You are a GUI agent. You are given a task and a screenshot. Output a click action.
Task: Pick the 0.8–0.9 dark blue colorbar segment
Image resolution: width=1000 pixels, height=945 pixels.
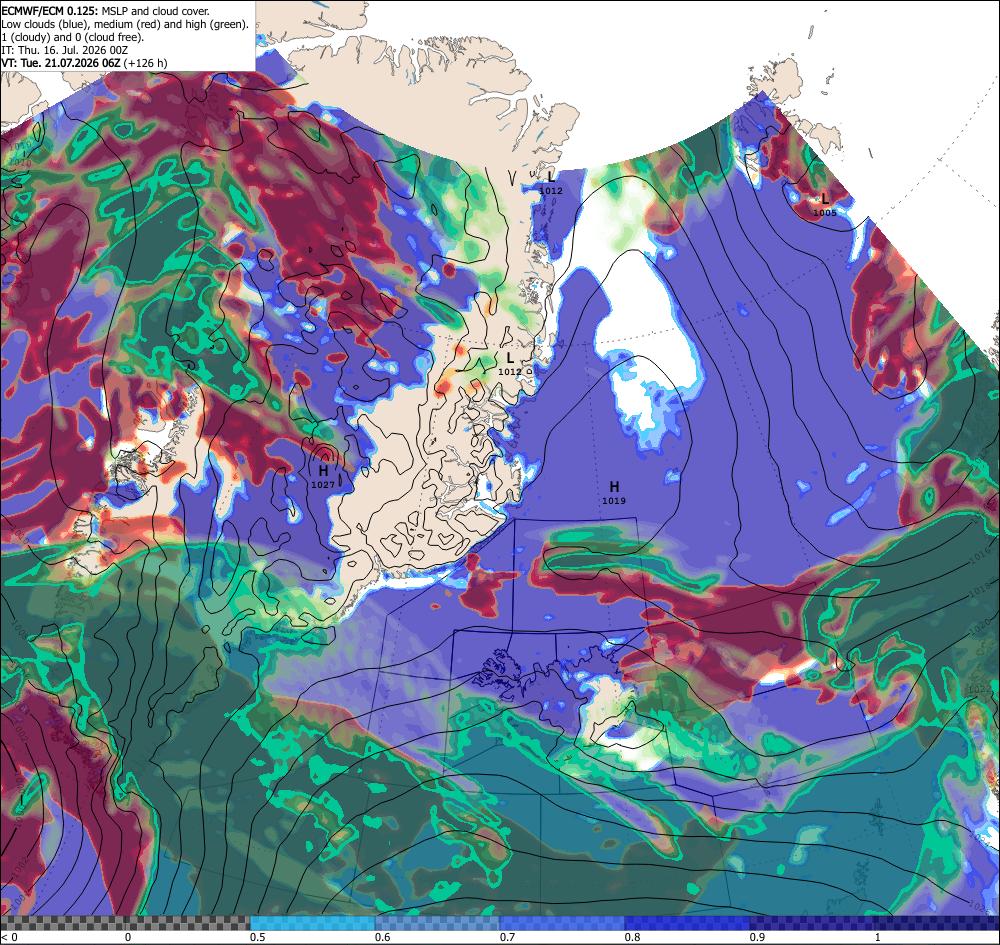point(688,923)
